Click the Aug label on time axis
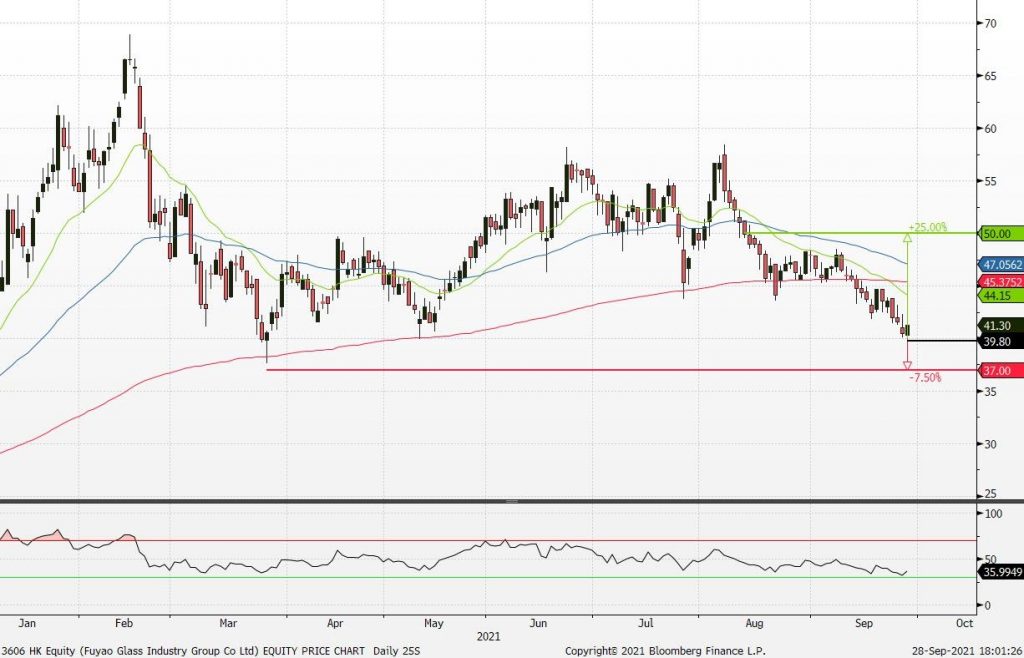1024x658 pixels. (x=754, y=623)
